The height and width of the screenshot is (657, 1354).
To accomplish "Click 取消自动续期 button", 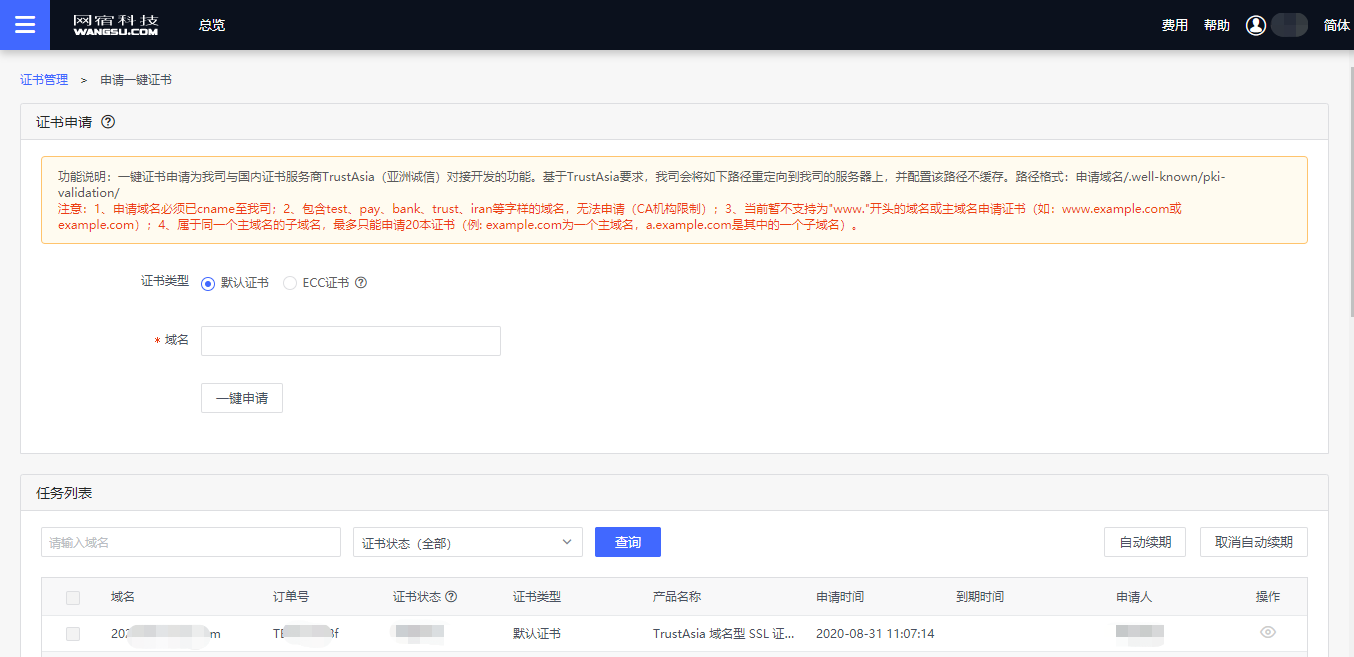I will pos(1254,542).
